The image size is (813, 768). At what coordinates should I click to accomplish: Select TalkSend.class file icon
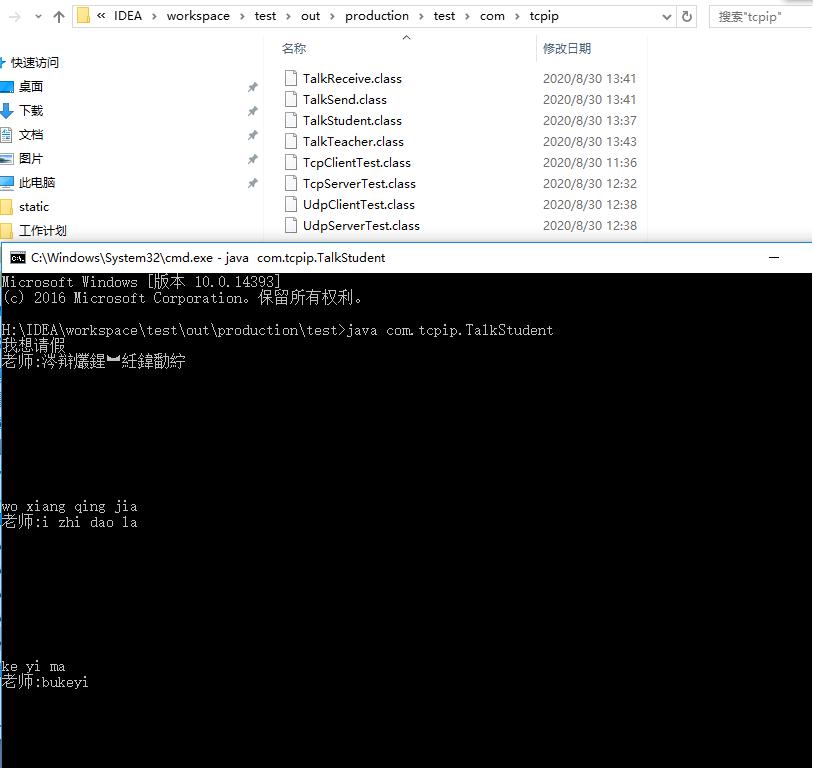291,99
